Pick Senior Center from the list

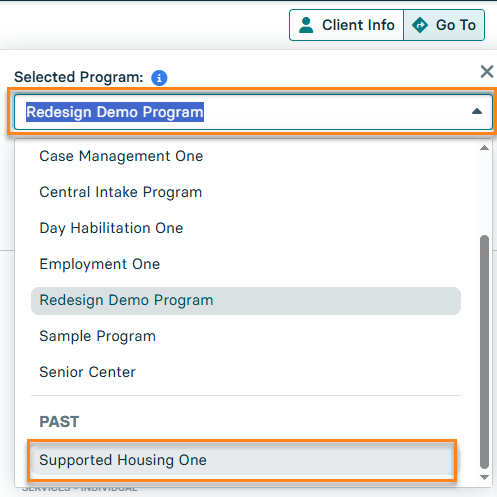coord(246,372)
